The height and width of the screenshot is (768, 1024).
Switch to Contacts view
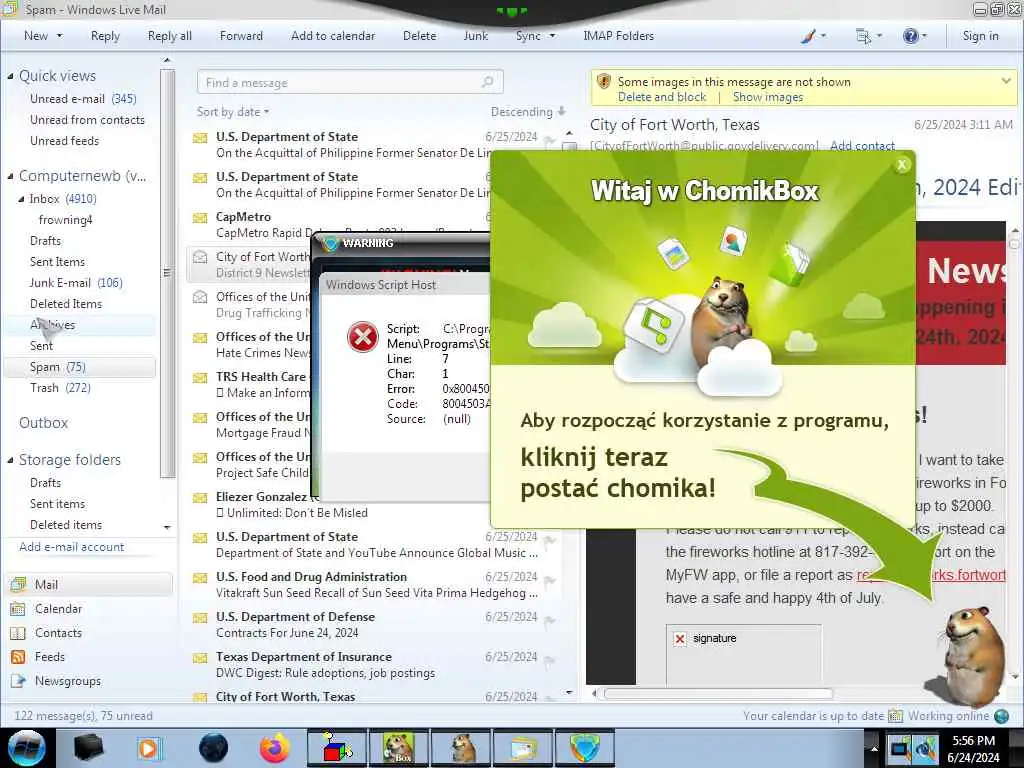click(x=58, y=633)
